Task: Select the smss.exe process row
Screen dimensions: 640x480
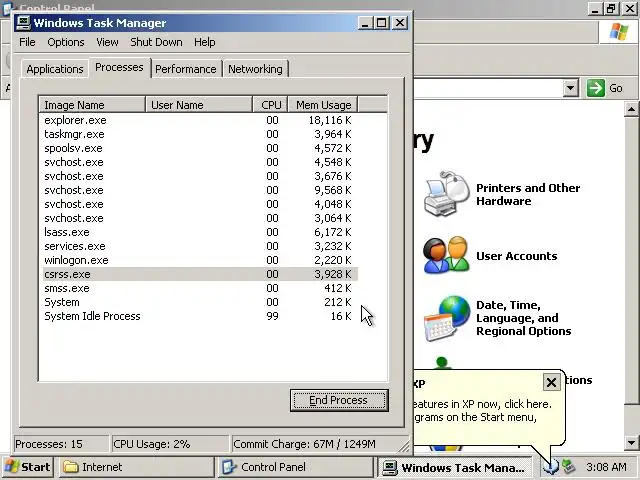Action: click(200, 288)
